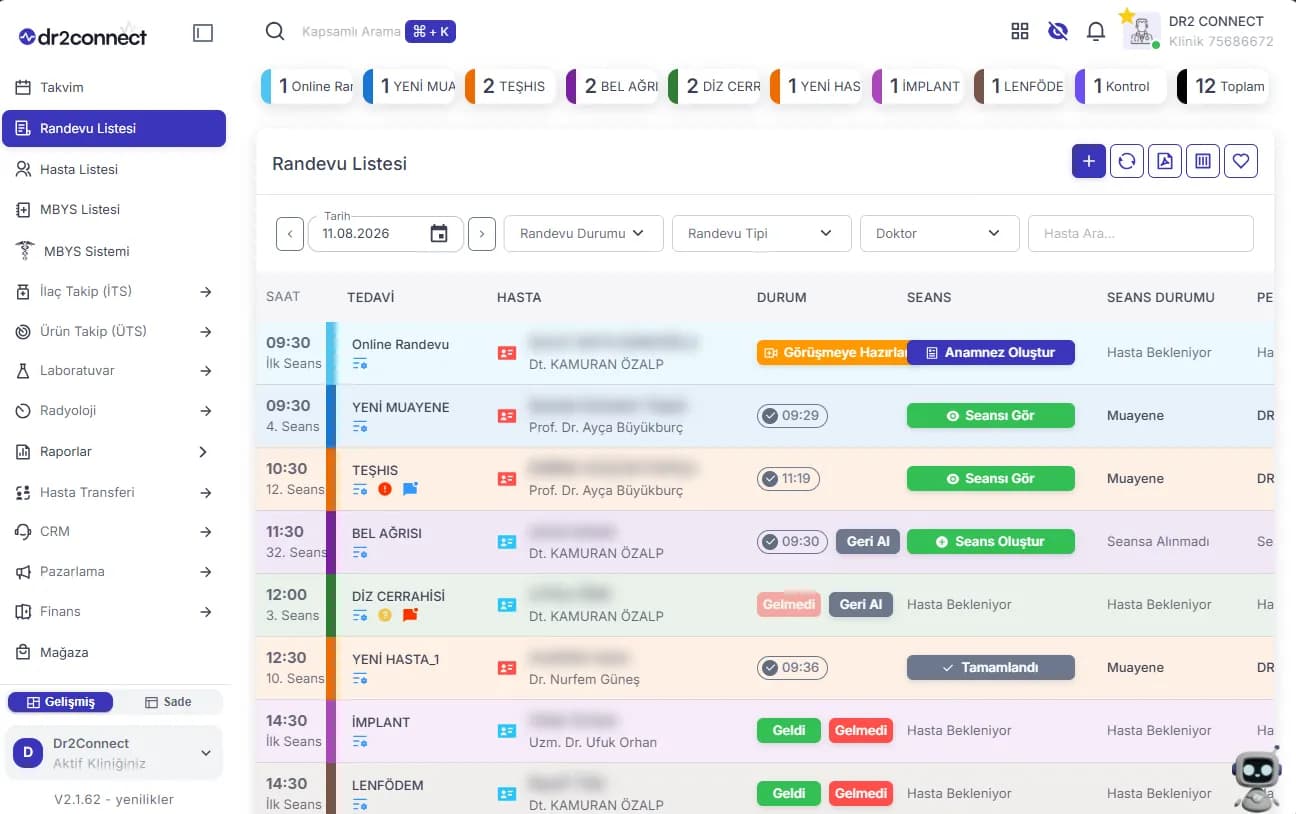Expand the Raporlar menu
This screenshot has width=1296, height=814.
[114, 451]
